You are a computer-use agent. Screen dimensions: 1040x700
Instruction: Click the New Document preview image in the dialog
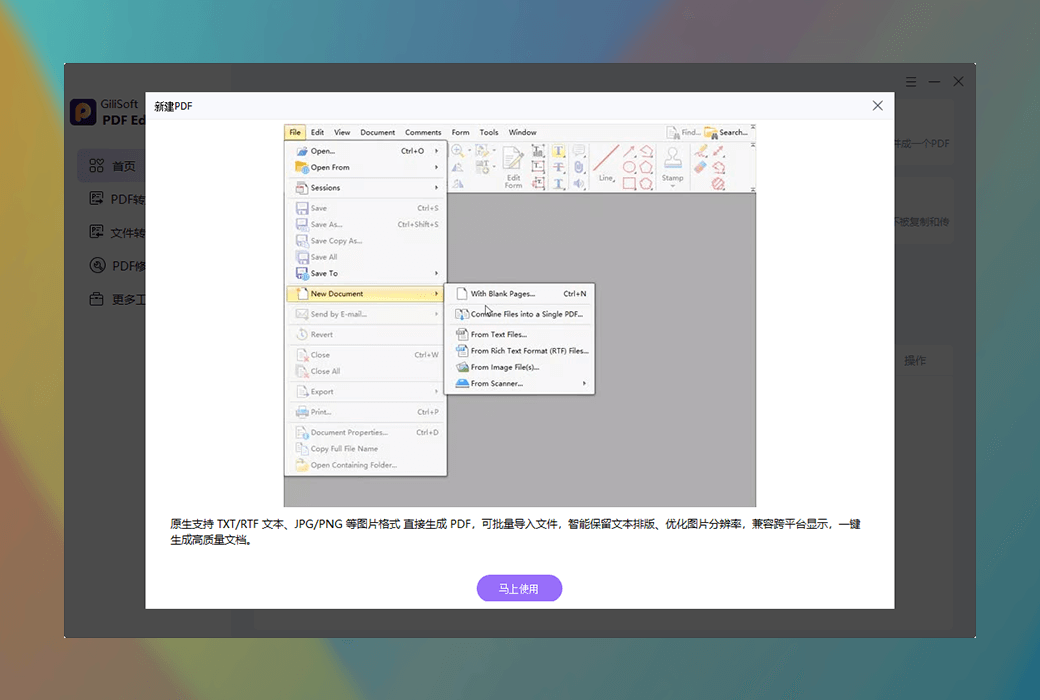520,315
